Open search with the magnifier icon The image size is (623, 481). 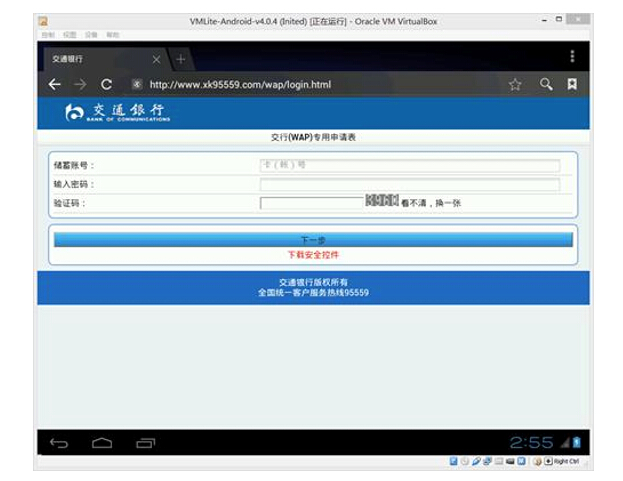click(x=546, y=84)
